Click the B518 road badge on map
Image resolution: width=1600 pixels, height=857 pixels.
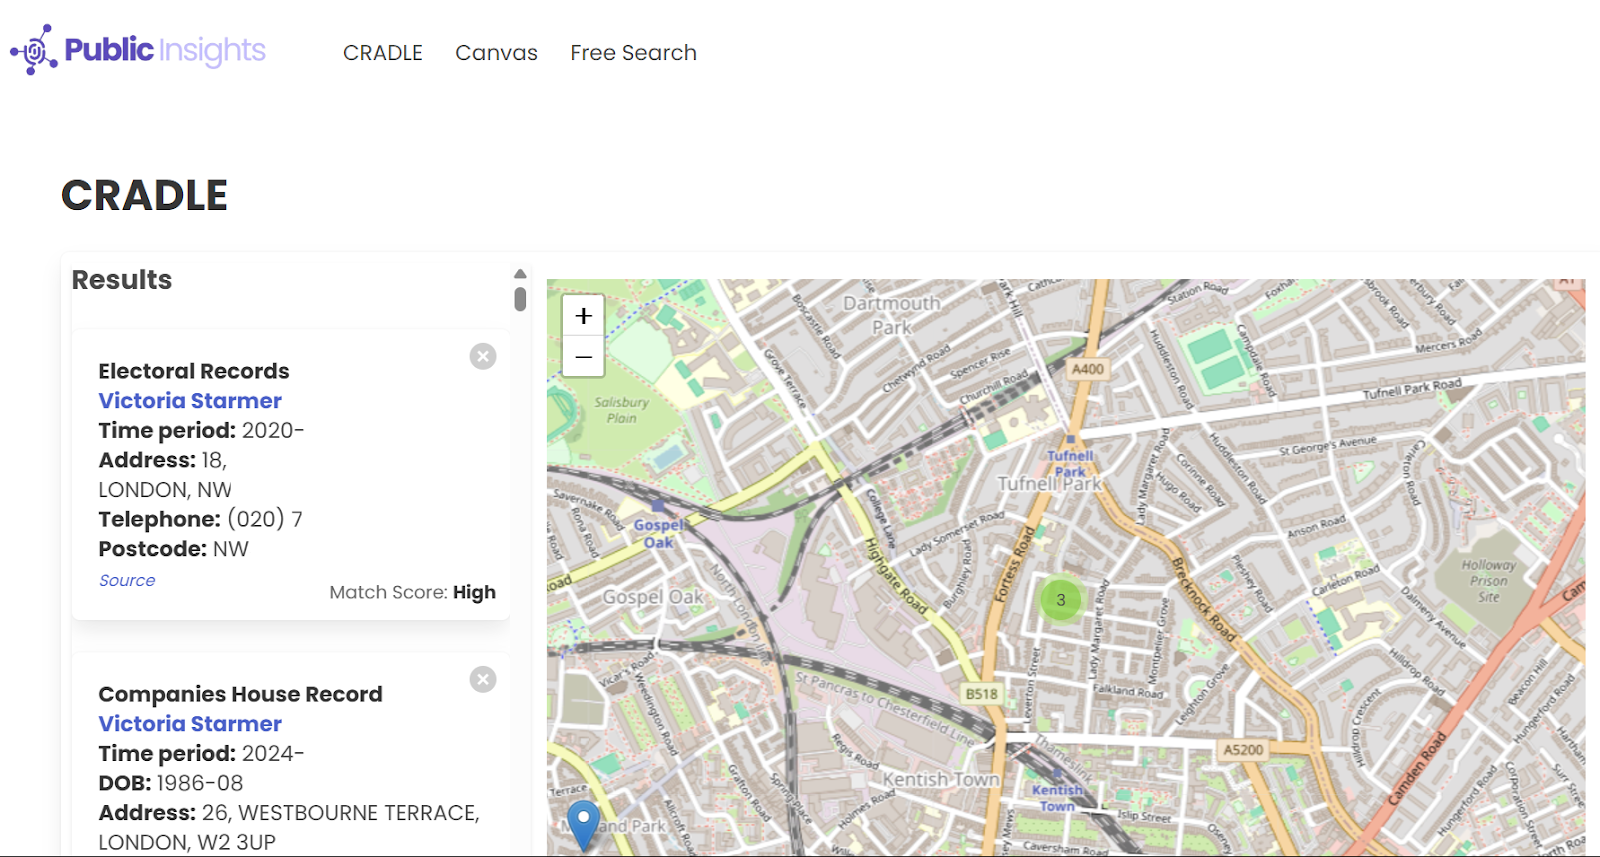[x=981, y=694]
